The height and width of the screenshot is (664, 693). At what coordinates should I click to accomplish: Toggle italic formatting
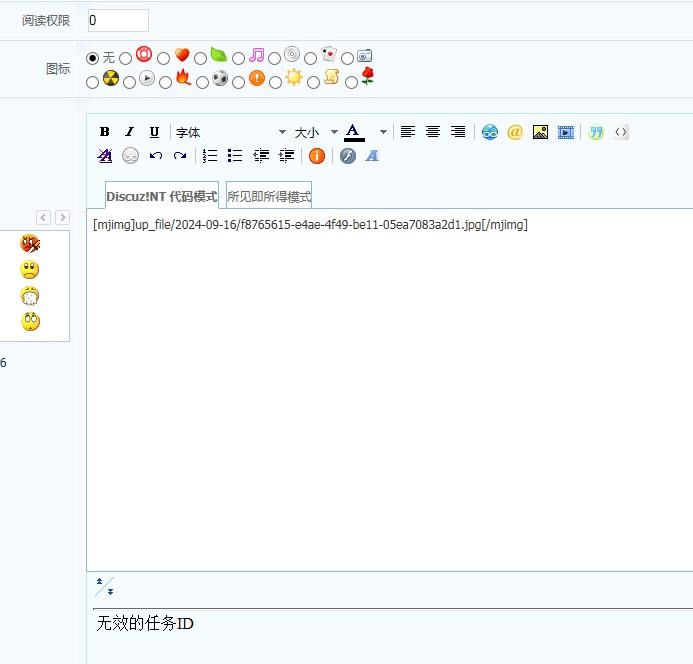pyautogui.click(x=129, y=132)
